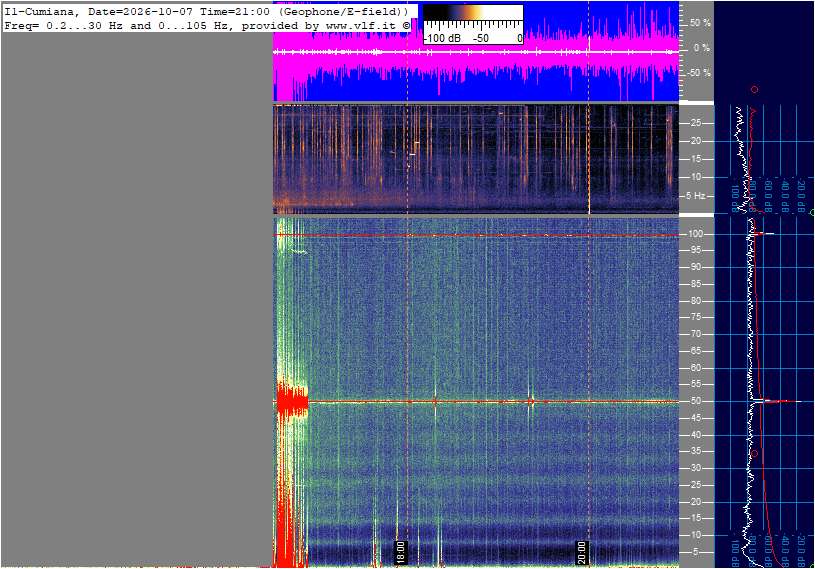Click the red 100 Hz line in spectrogram
The height and width of the screenshot is (569, 815).
[x=476, y=235]
